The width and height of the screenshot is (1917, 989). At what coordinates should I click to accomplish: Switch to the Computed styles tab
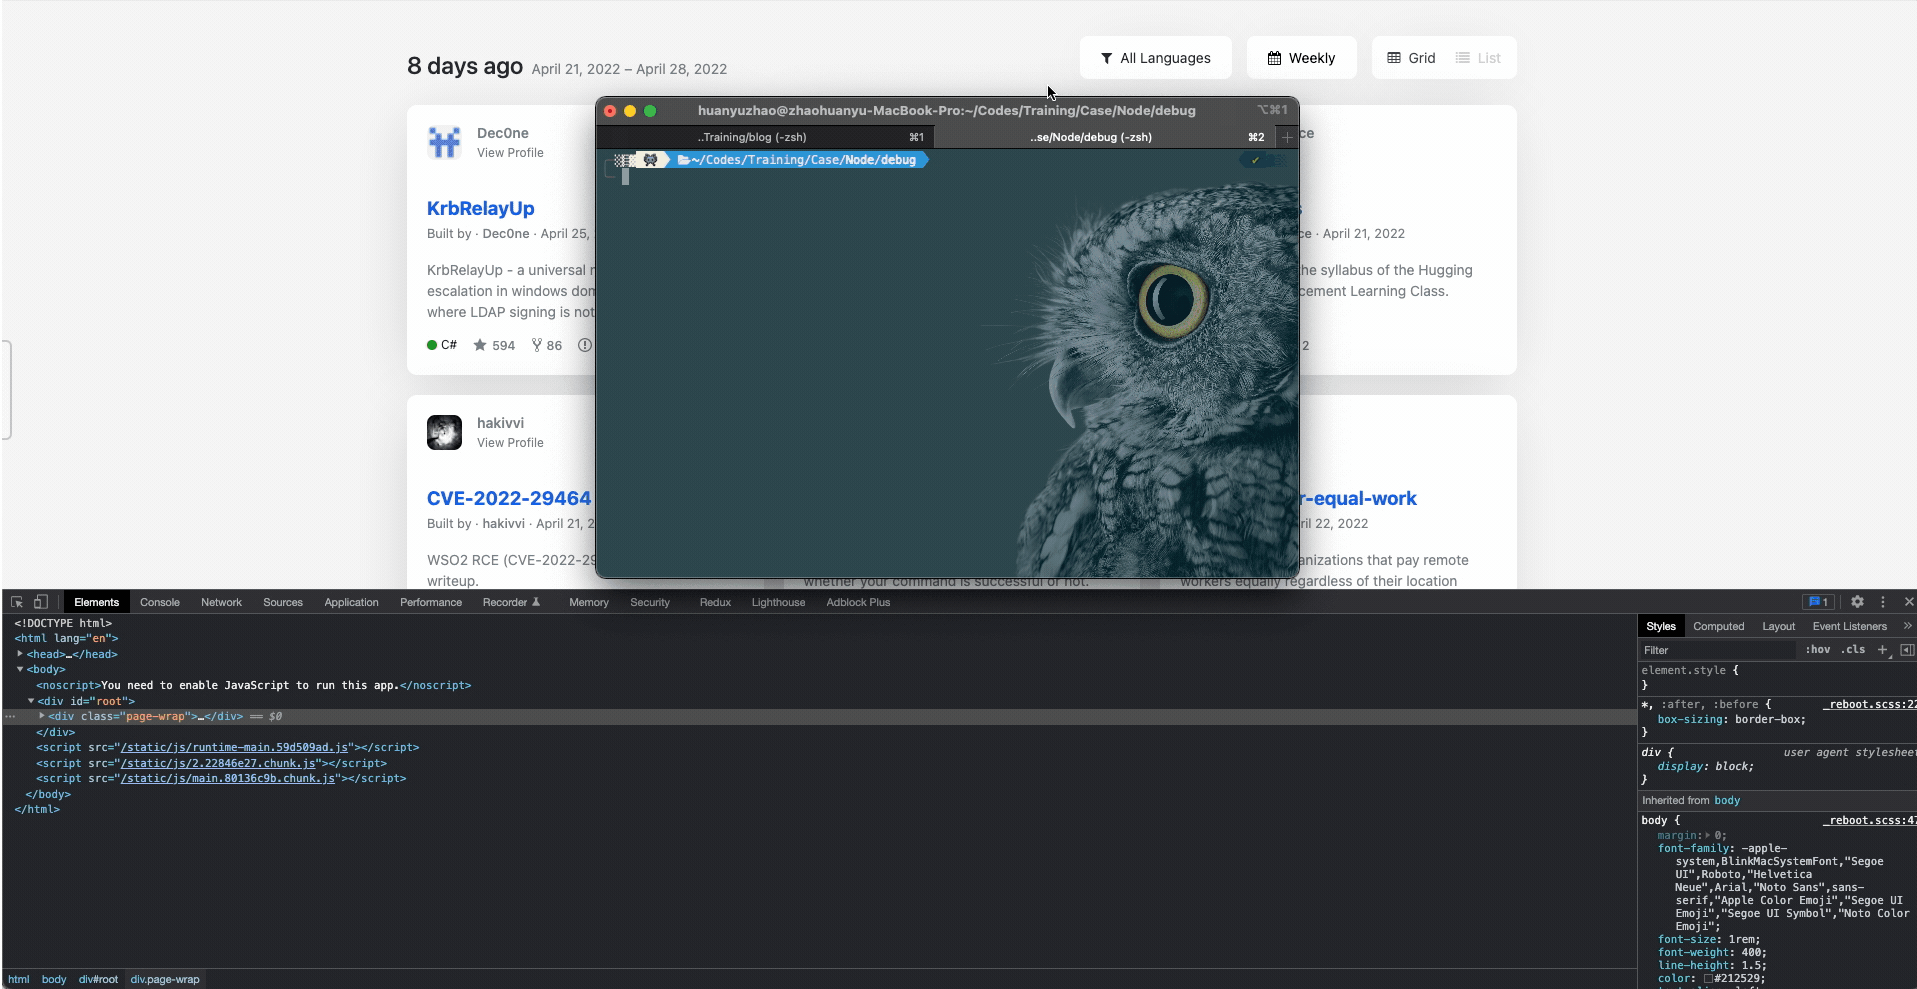coord(1719,626)
